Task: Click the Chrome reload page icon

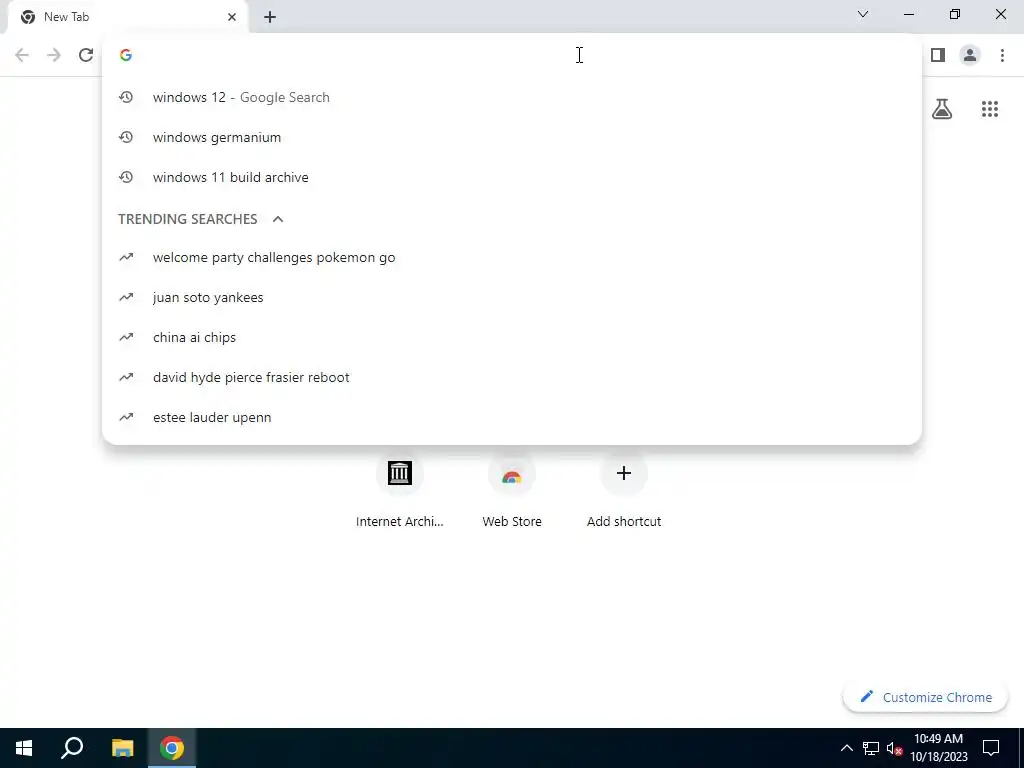Action: coord(86,55)
